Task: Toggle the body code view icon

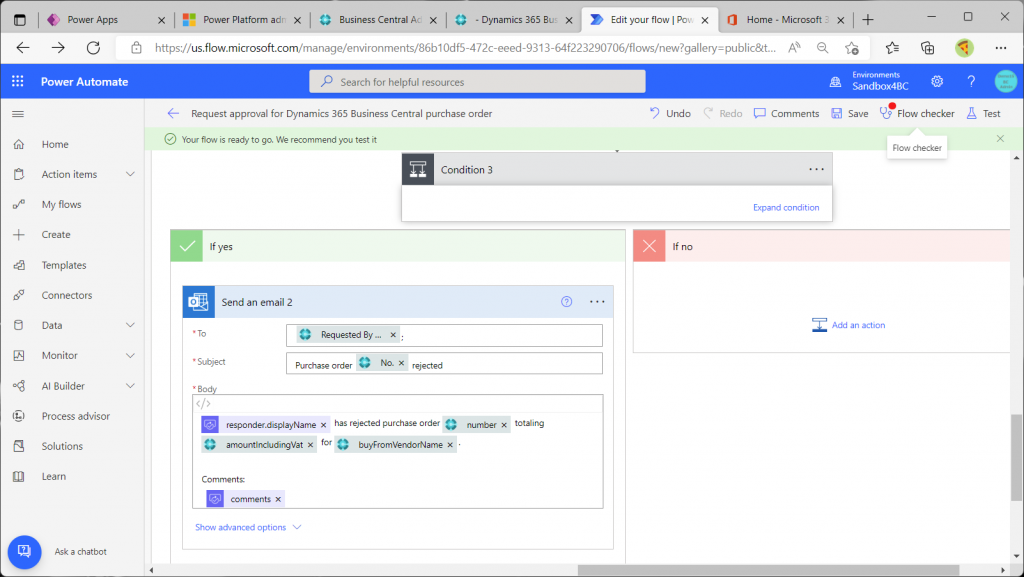Action: coord(203,403)
